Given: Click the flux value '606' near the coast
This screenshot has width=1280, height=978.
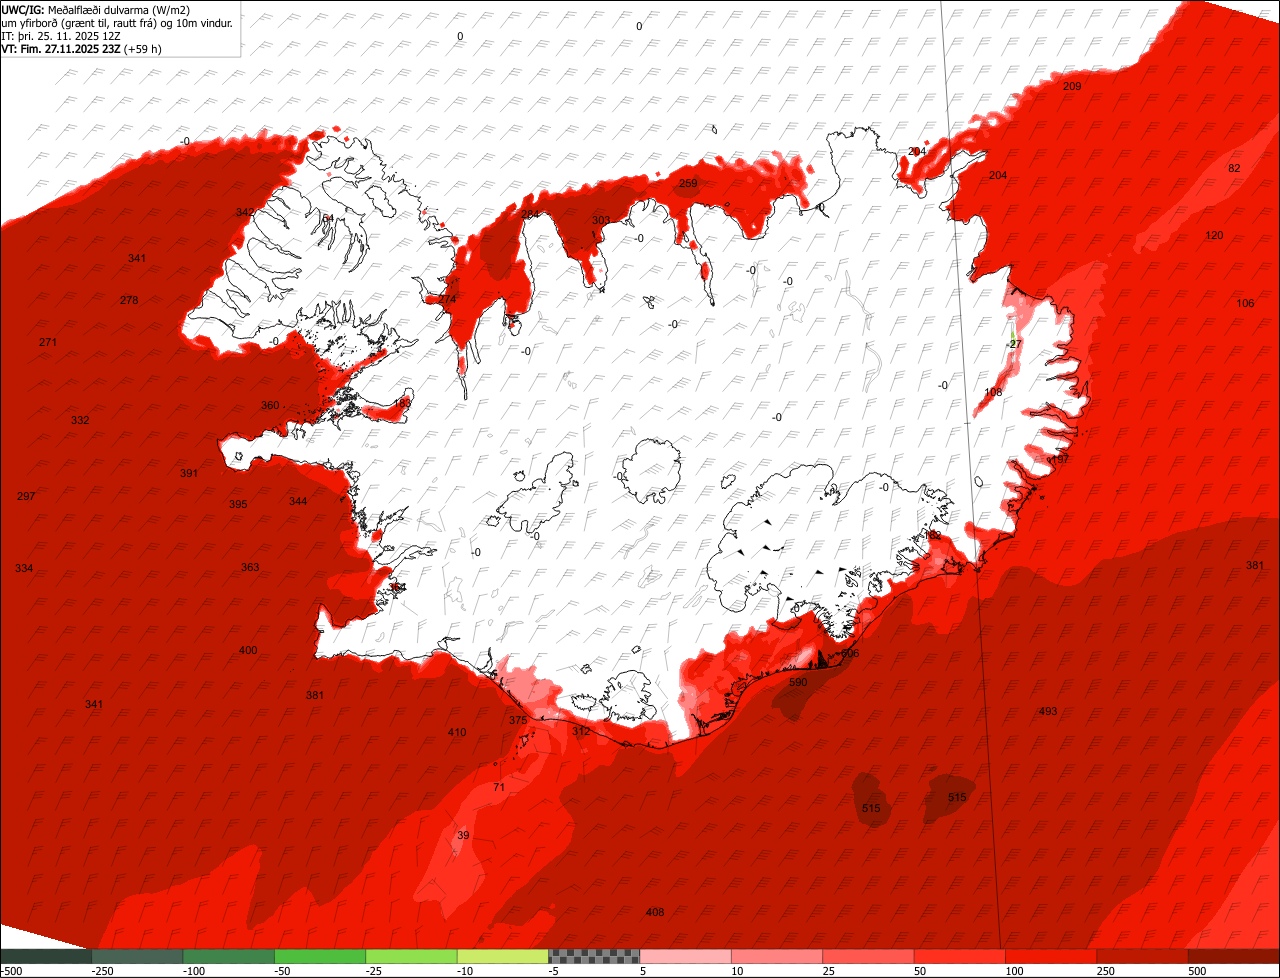Looking at the screenshot, I should click(850, 653).
